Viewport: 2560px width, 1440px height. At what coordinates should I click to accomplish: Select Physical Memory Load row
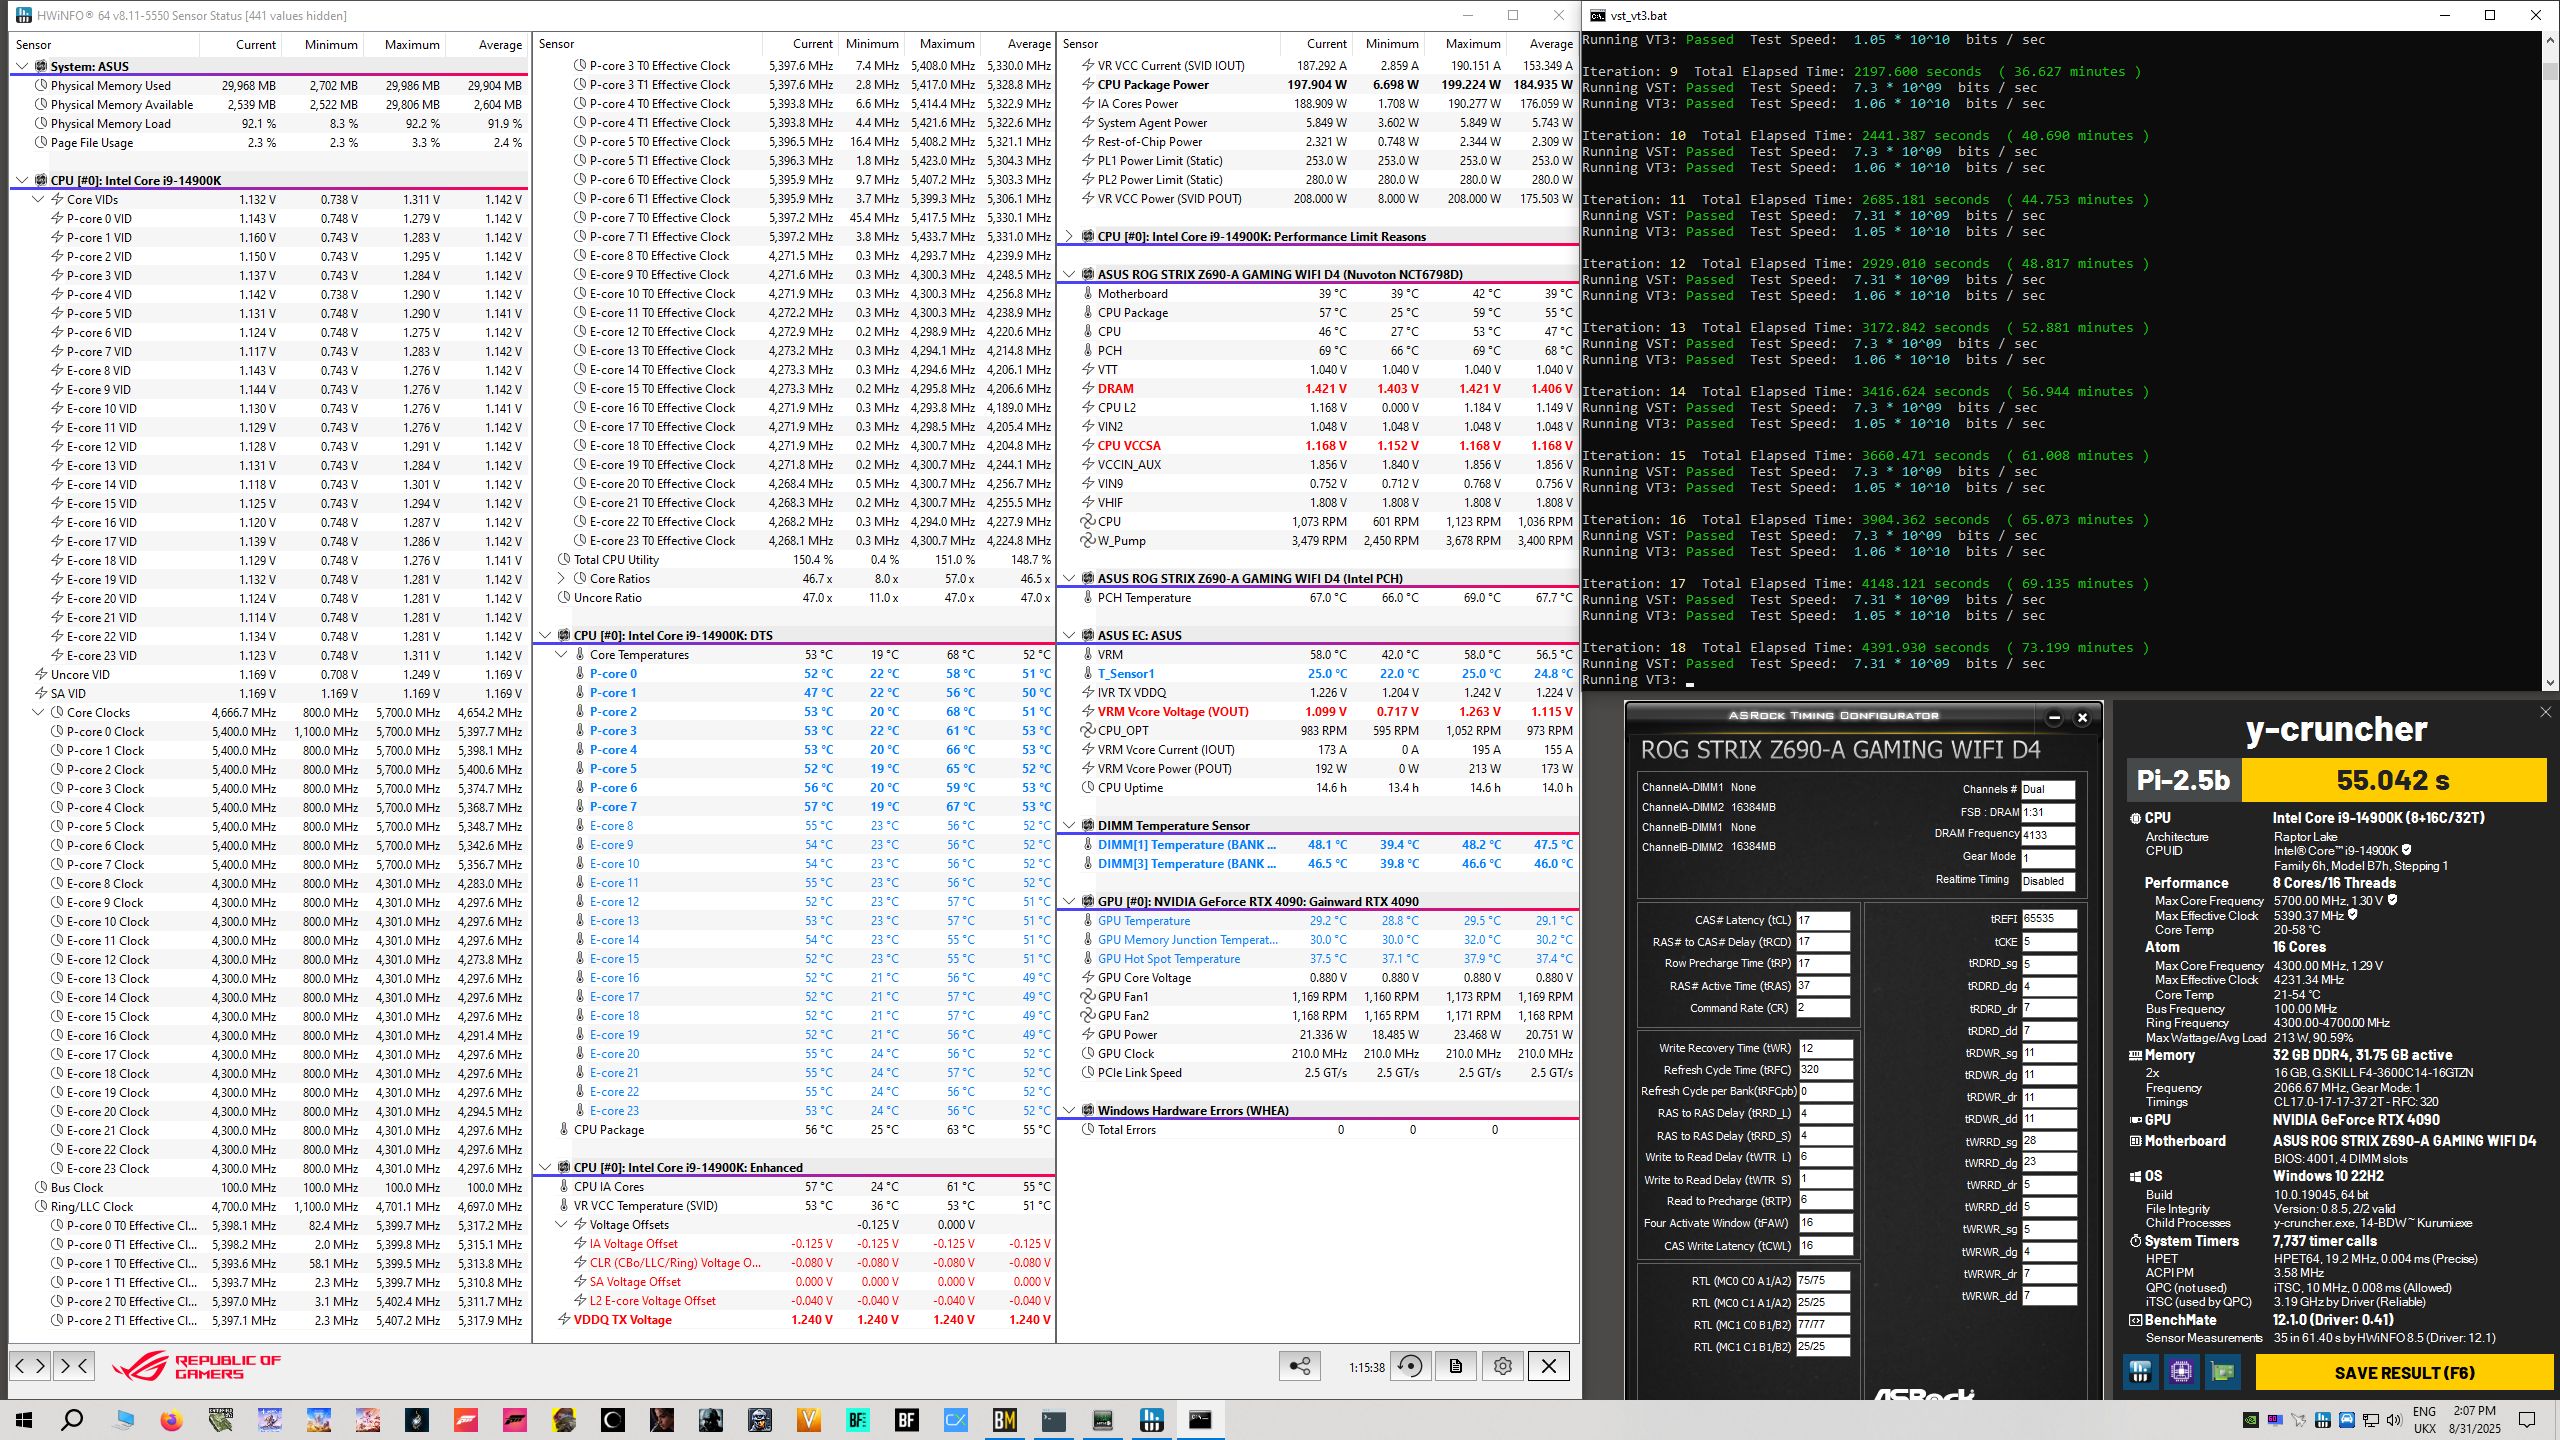(268, 124)
